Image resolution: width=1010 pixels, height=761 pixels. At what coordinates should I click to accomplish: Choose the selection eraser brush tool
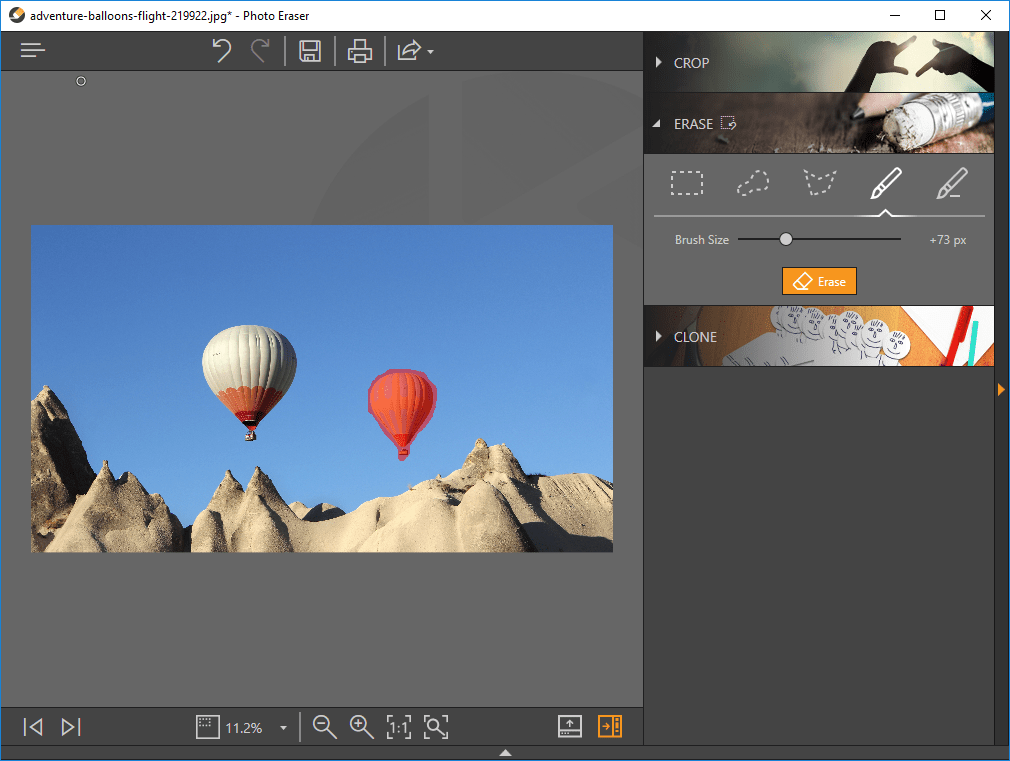pyautogui.click(x=952, y=183)
